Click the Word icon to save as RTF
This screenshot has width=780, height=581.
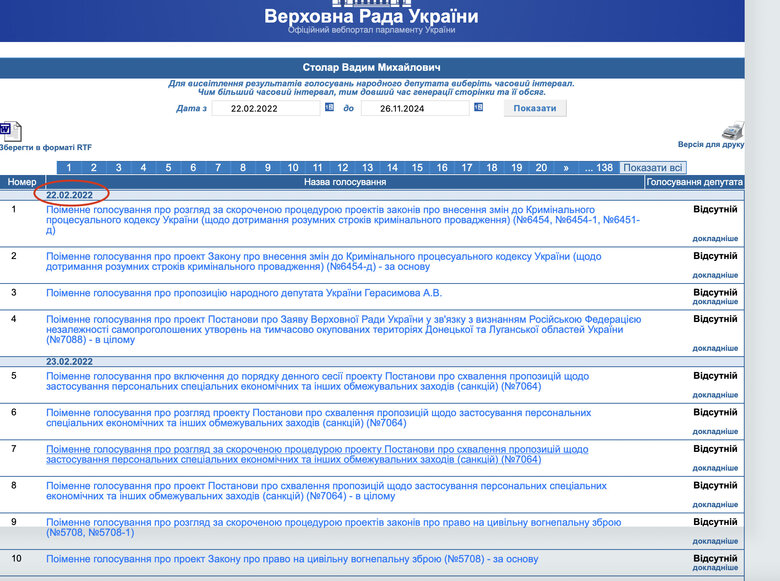(8, 130)
